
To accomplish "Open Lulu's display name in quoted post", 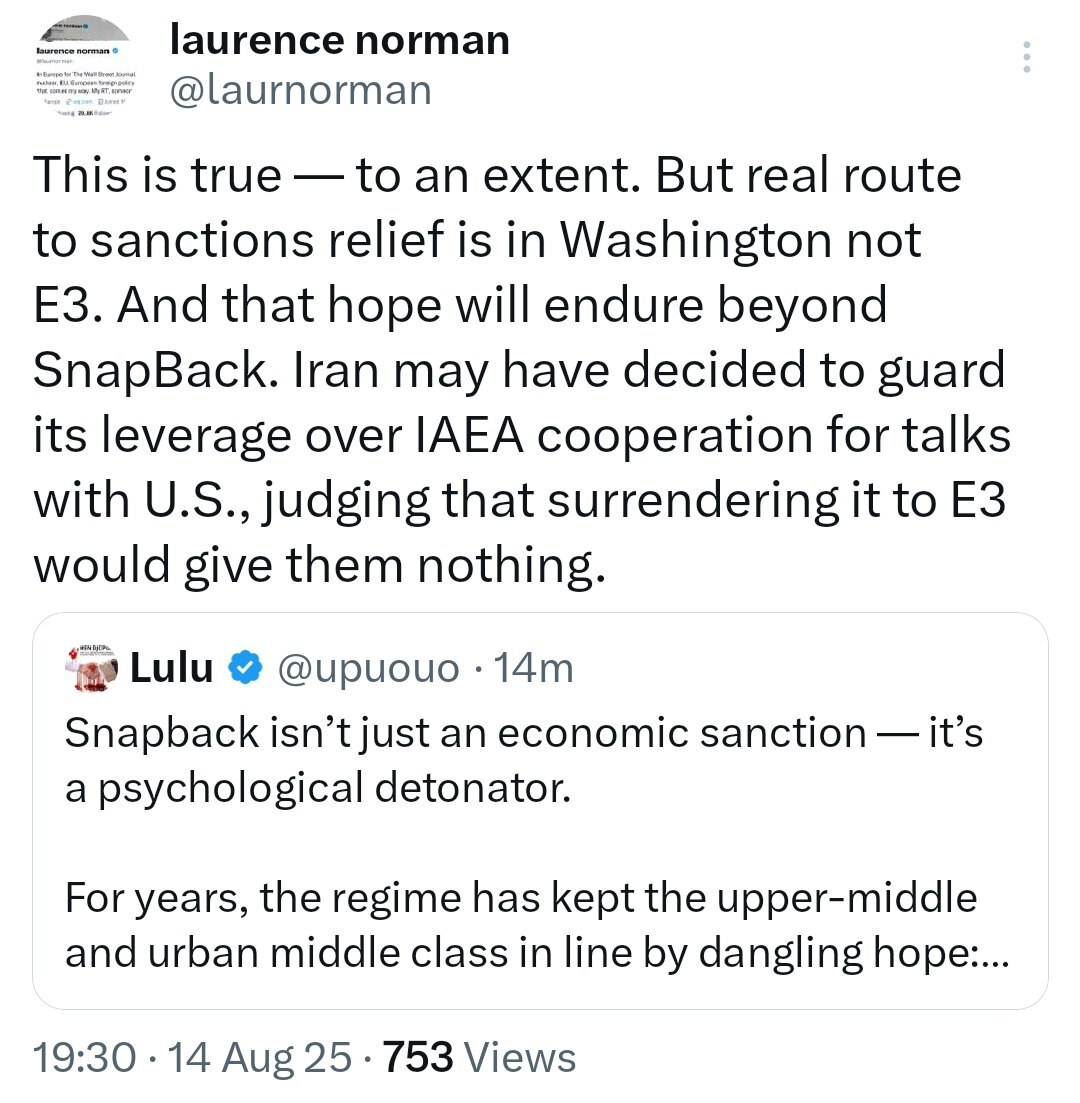I will pyautogui.click(x=172, y=667).
